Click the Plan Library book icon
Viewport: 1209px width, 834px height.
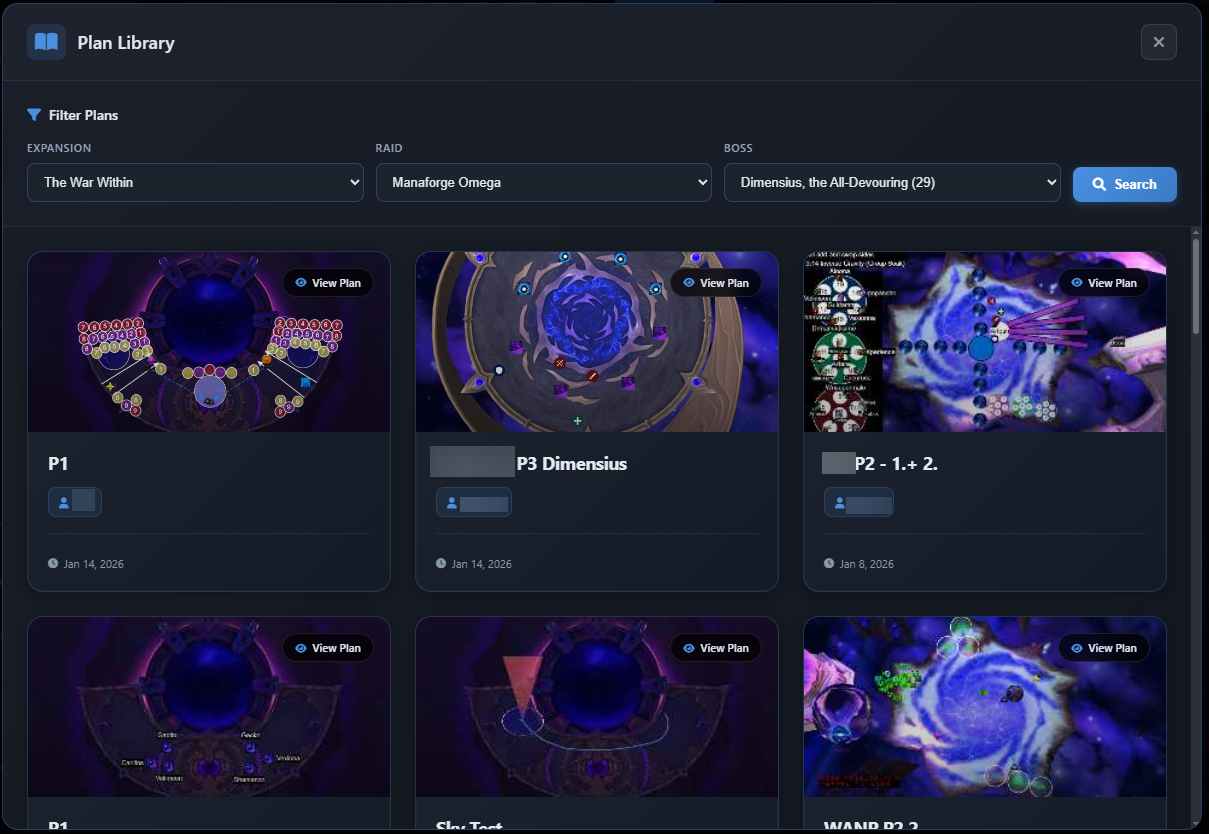coord(46,42)
